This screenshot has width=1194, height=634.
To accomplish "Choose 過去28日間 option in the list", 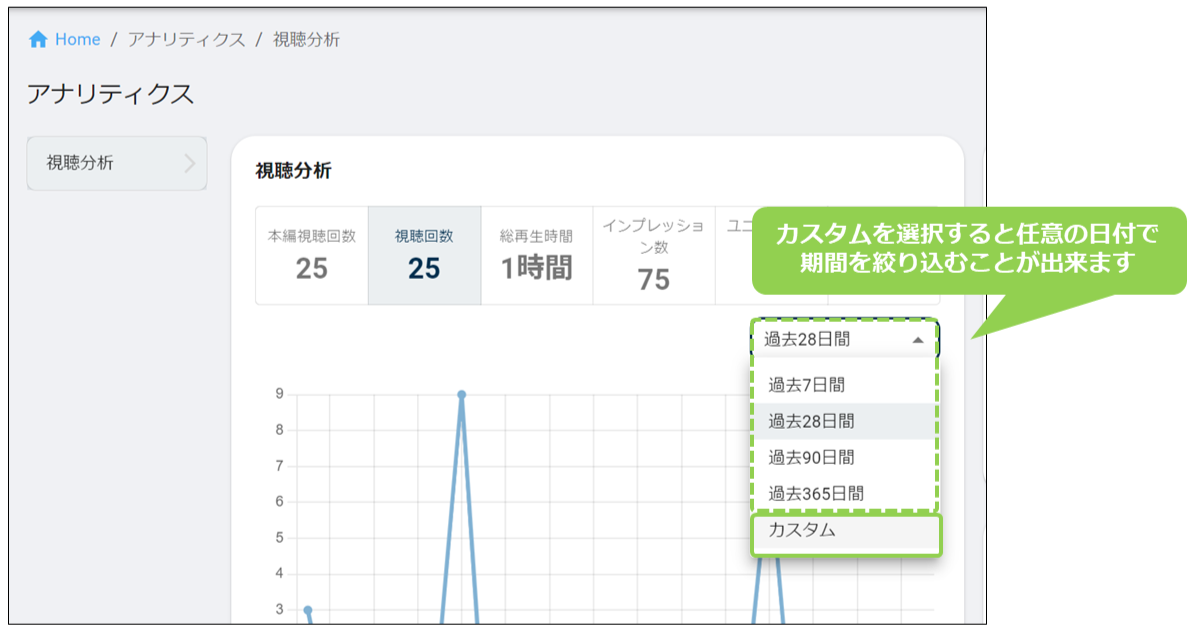I will pyautogui.click(x=844, y=421).
